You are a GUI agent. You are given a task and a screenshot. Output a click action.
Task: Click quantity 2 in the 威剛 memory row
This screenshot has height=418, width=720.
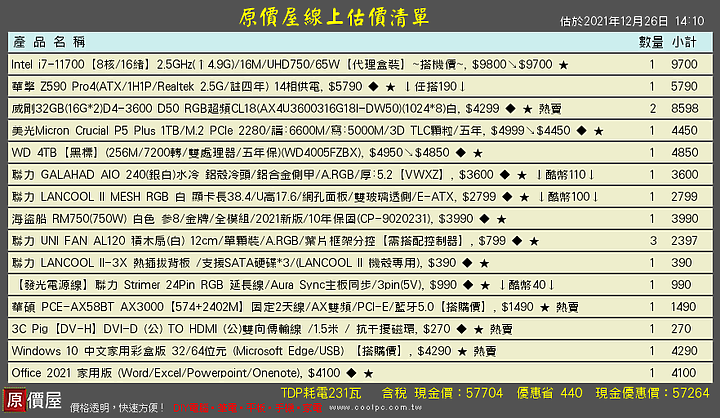coord(652,108)
